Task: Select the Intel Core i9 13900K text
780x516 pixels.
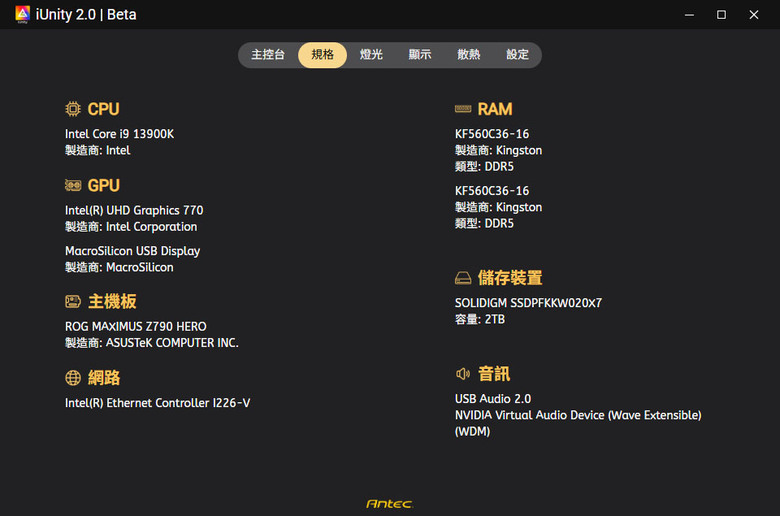Action: click(119, 134)
